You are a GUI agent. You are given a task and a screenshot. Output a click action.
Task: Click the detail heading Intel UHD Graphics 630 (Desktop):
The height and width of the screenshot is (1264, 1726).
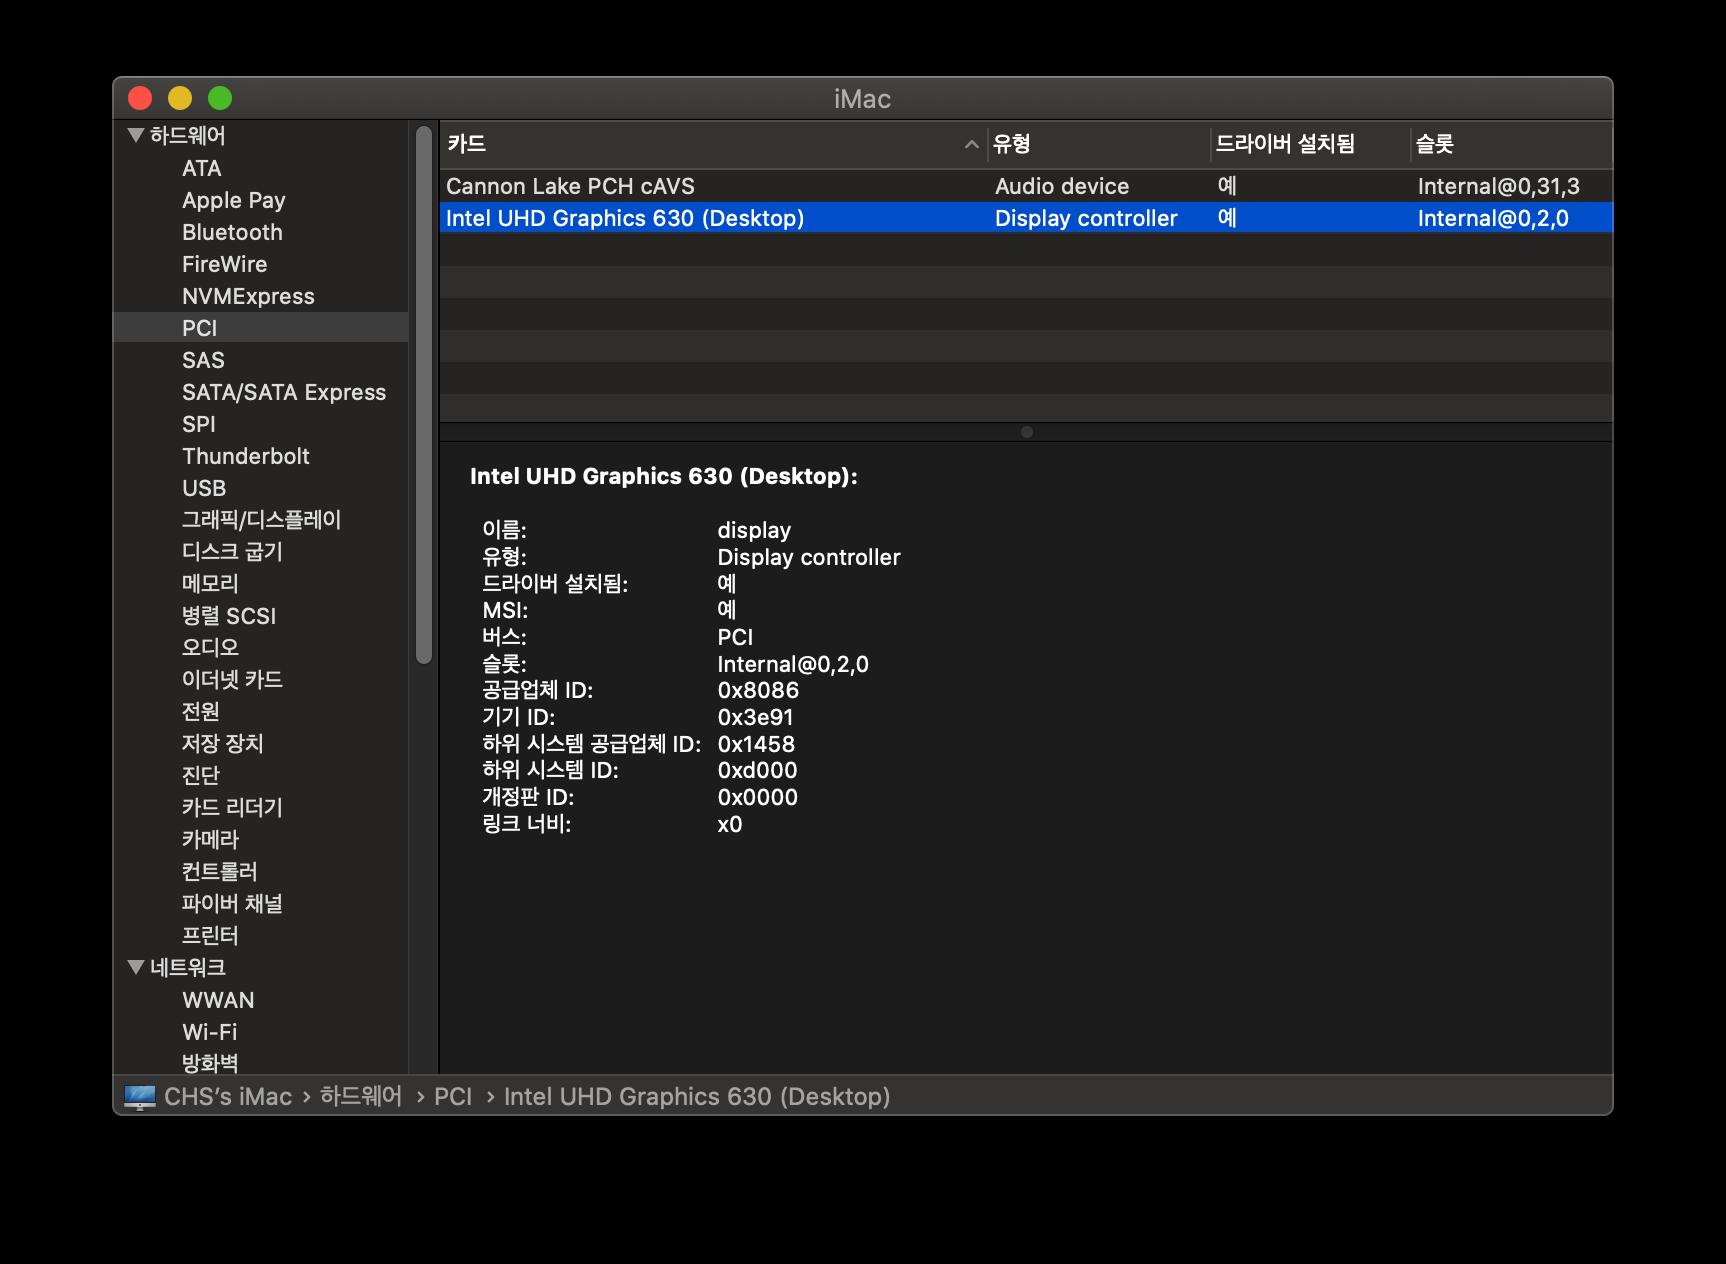pos(664,476)
